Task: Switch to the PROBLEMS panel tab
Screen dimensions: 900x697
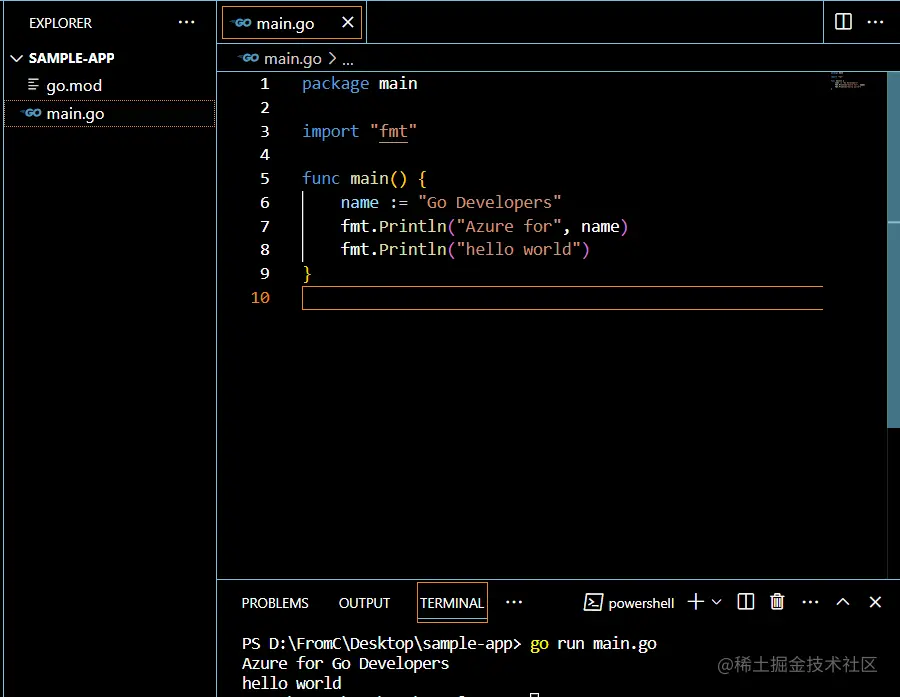Action: click(x=275, y=603)
